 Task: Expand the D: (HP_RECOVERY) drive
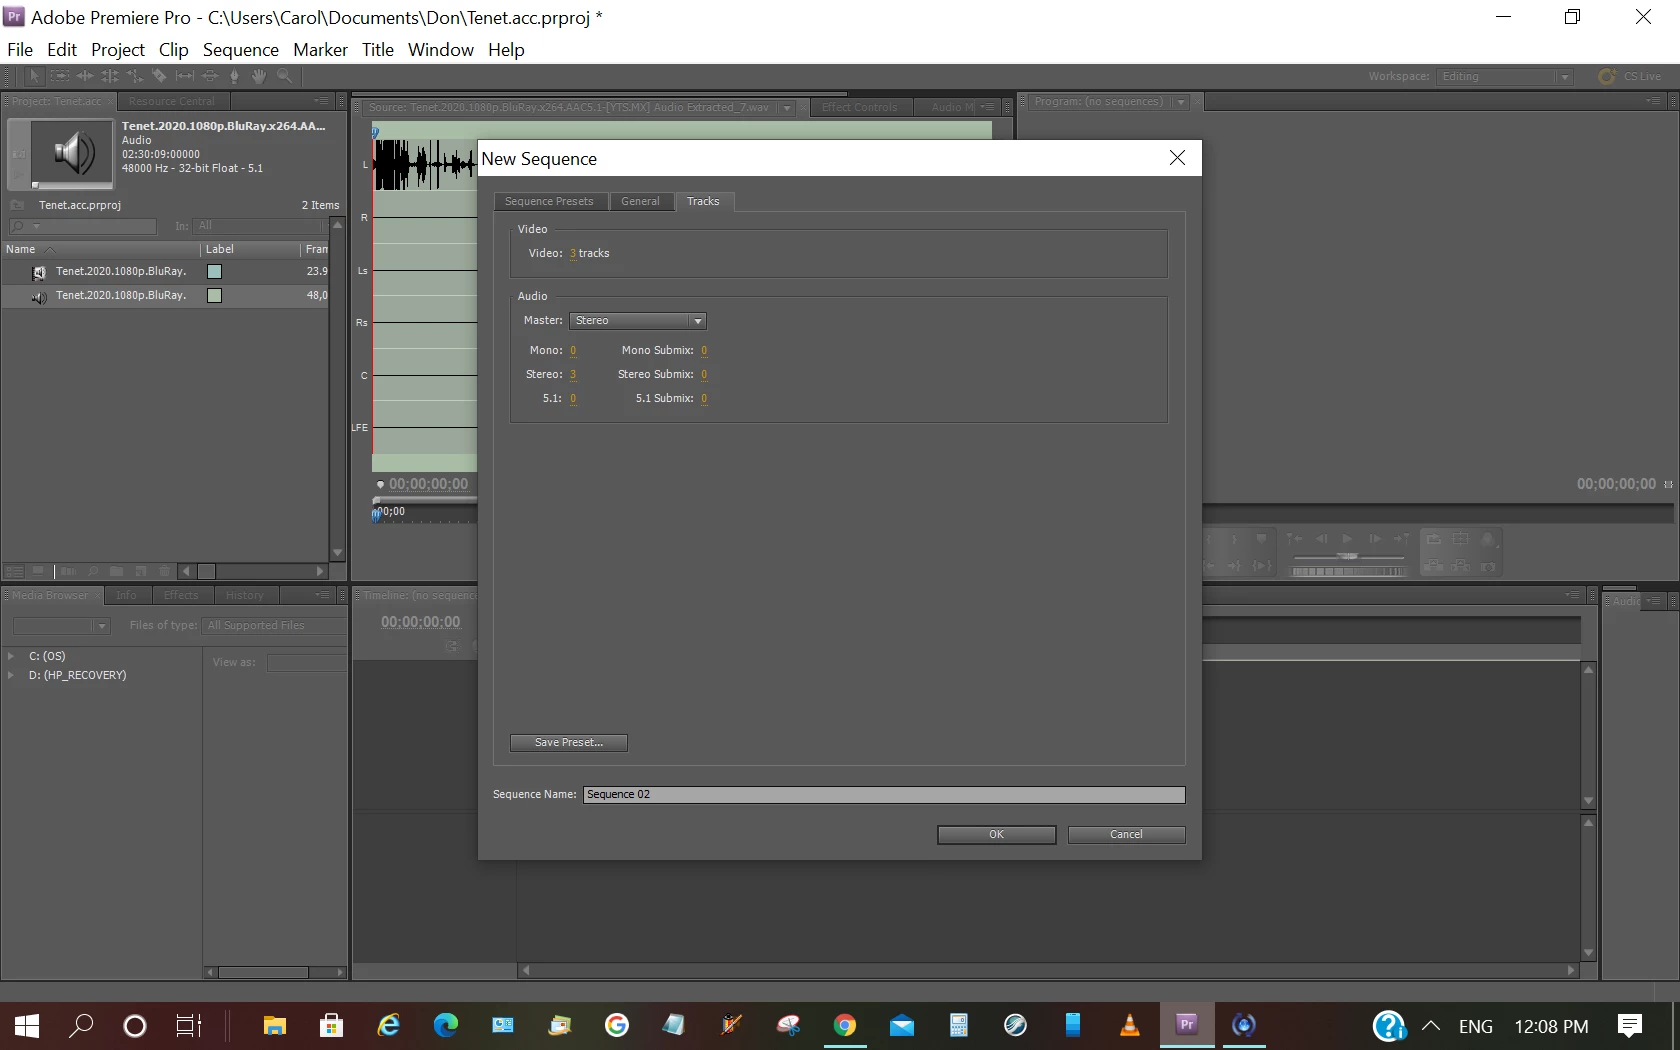point(11,675)
